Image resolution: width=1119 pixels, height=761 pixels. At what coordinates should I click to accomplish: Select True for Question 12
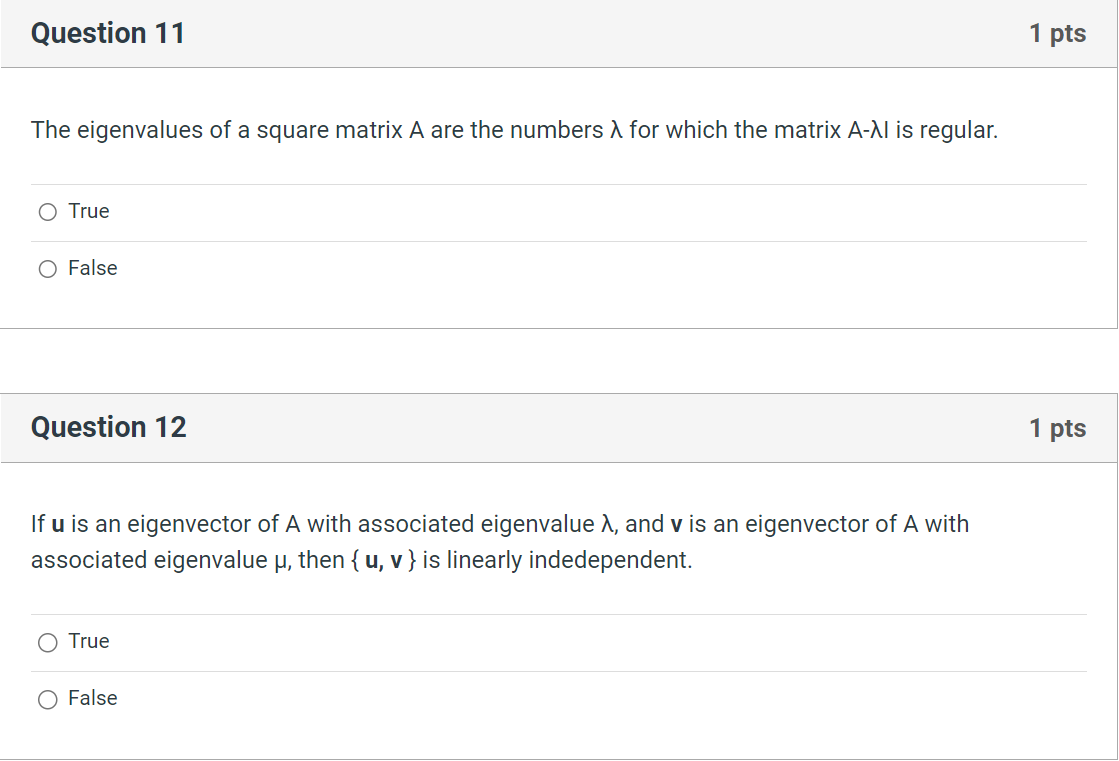[47, 642]
